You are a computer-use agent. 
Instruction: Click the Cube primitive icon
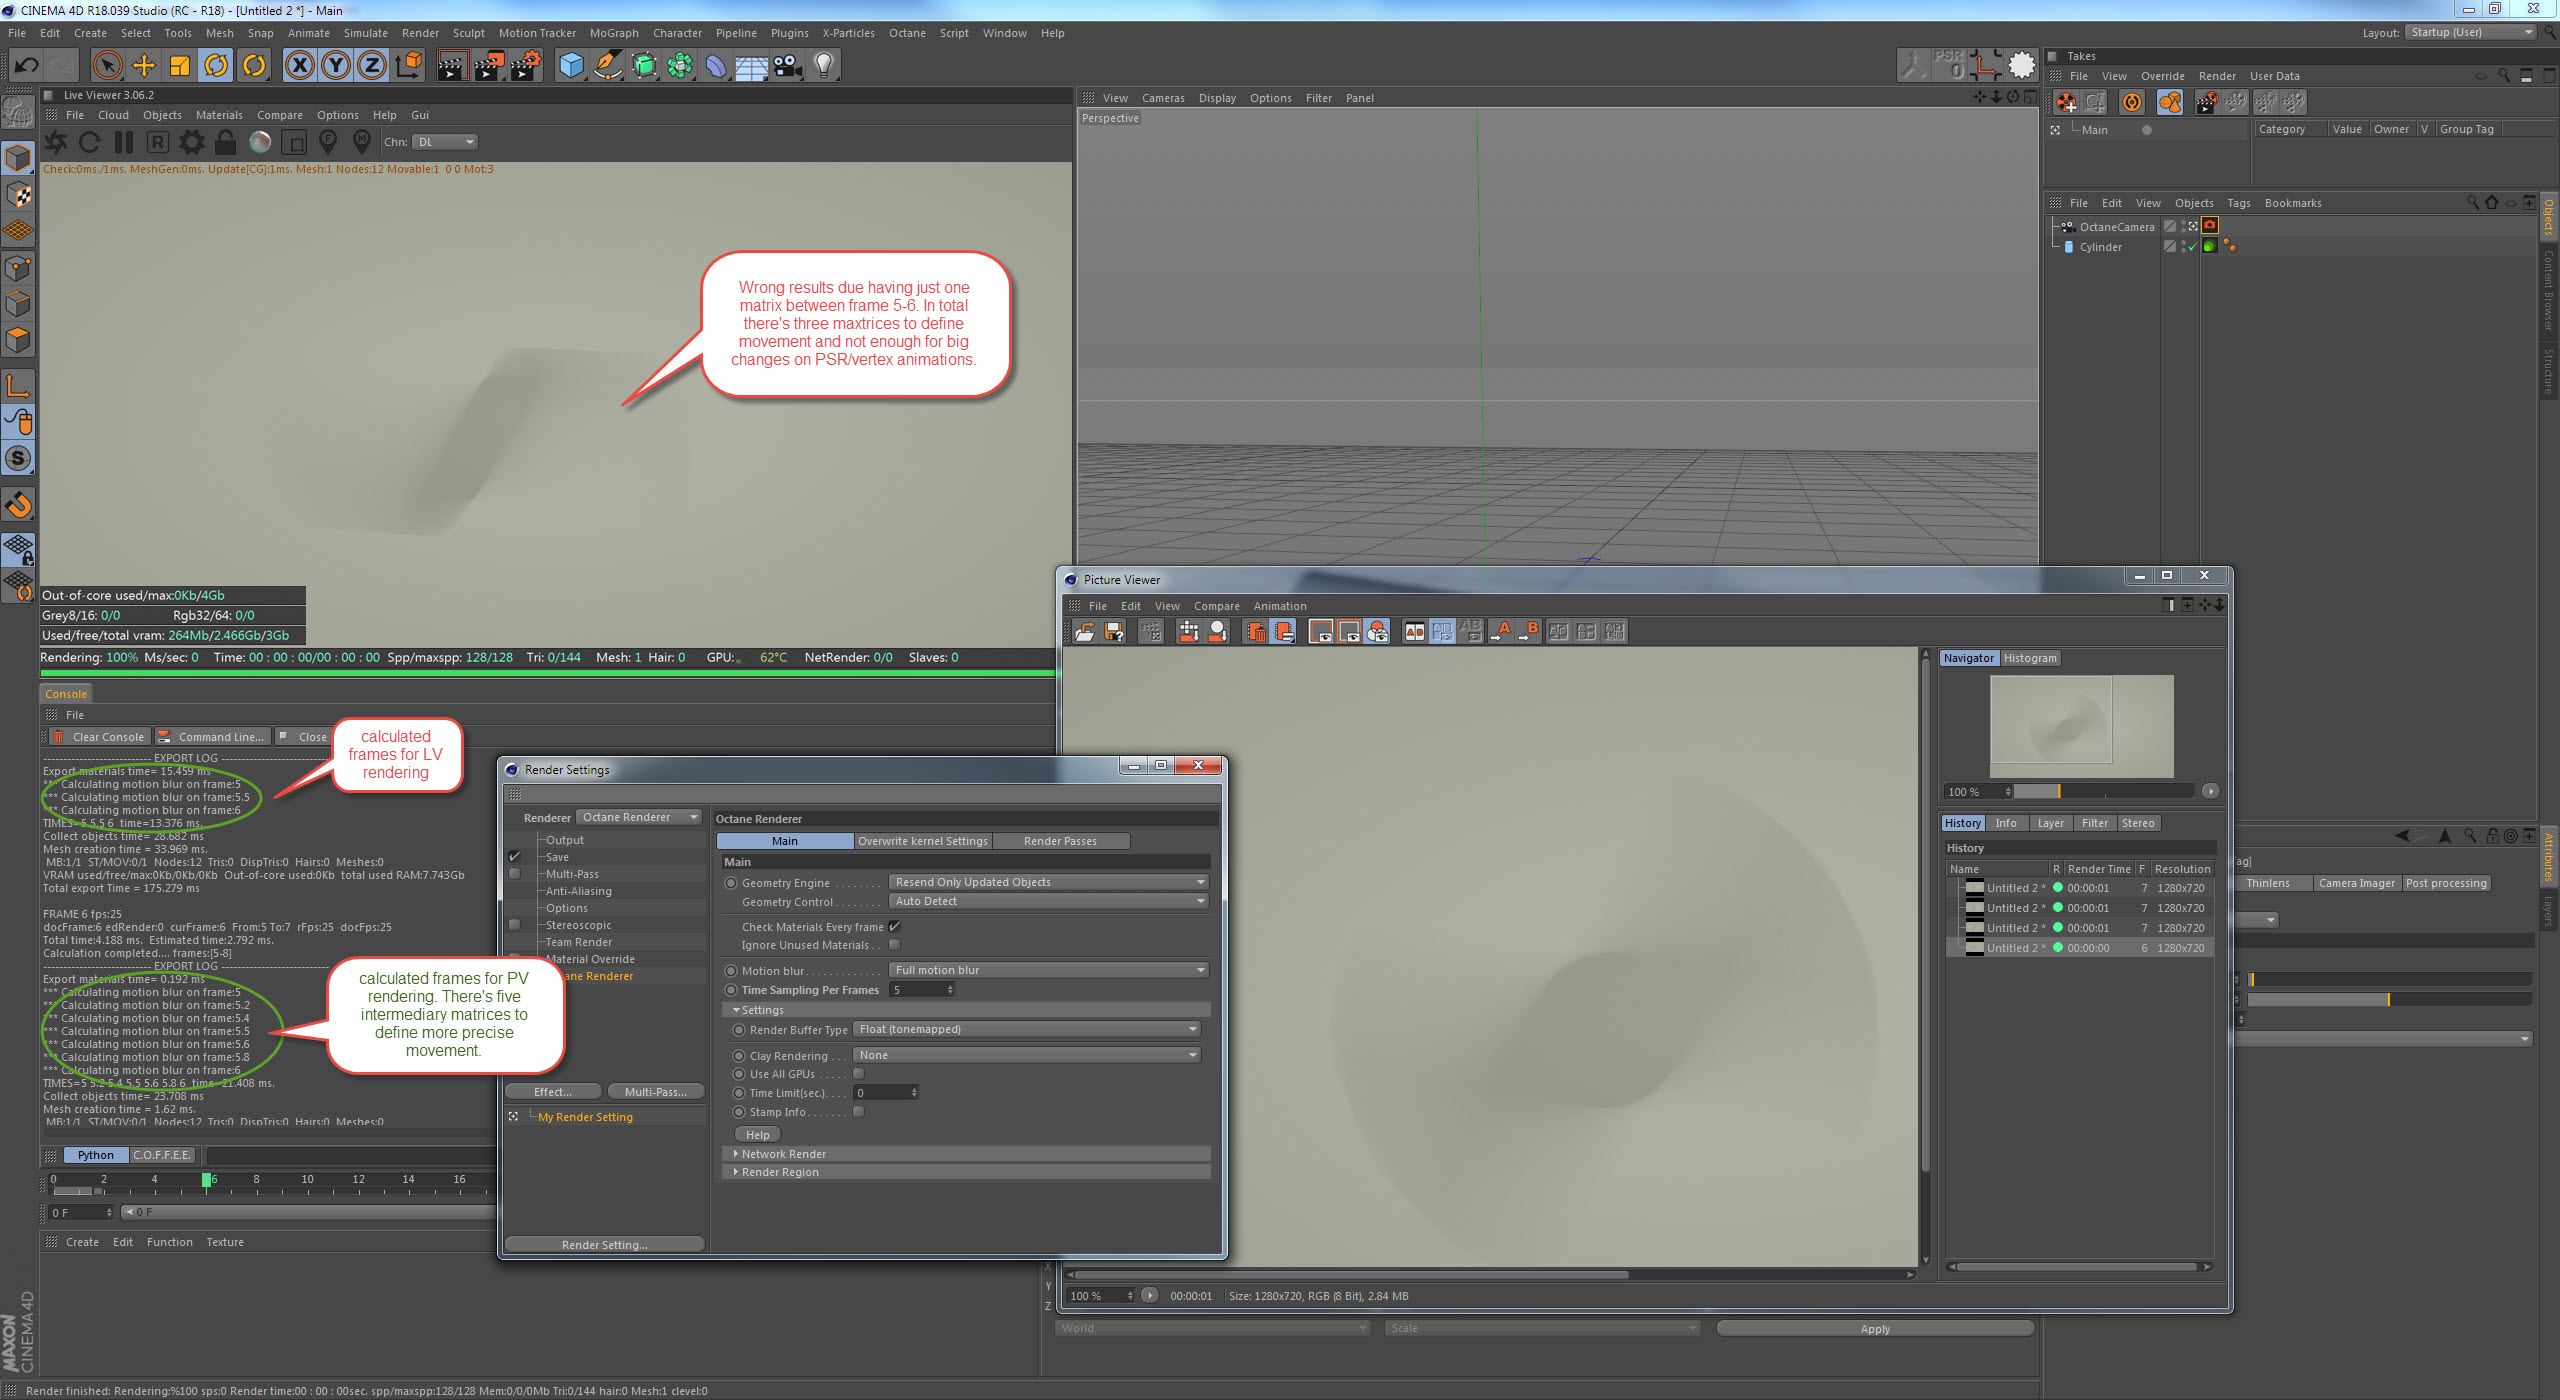(x=571, y=66)
